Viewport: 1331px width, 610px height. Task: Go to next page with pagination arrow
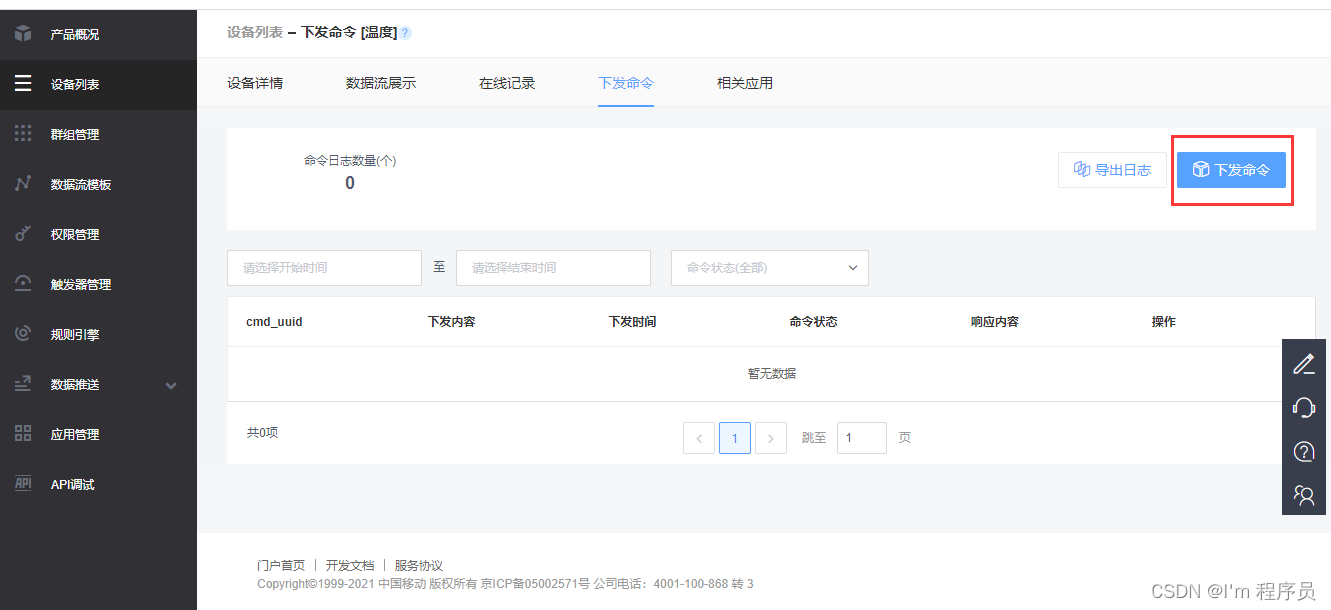pyautogui.click(x=770, y=437)
